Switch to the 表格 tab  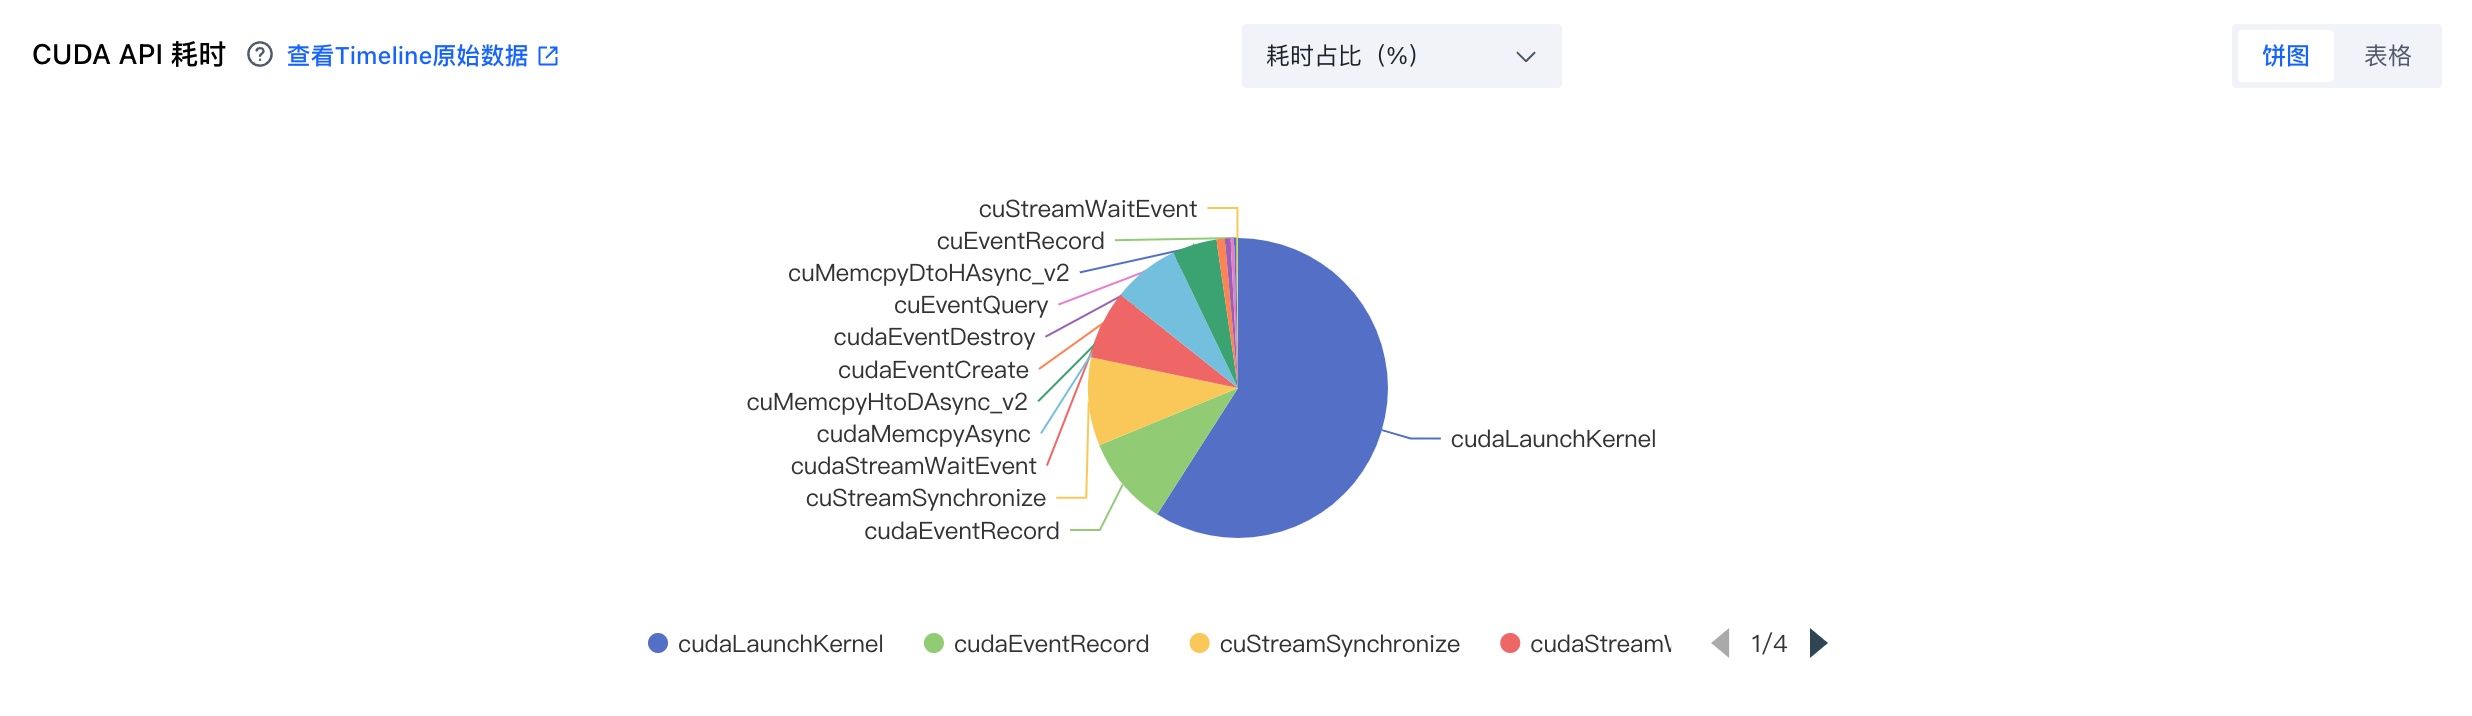click(2387, 56)
